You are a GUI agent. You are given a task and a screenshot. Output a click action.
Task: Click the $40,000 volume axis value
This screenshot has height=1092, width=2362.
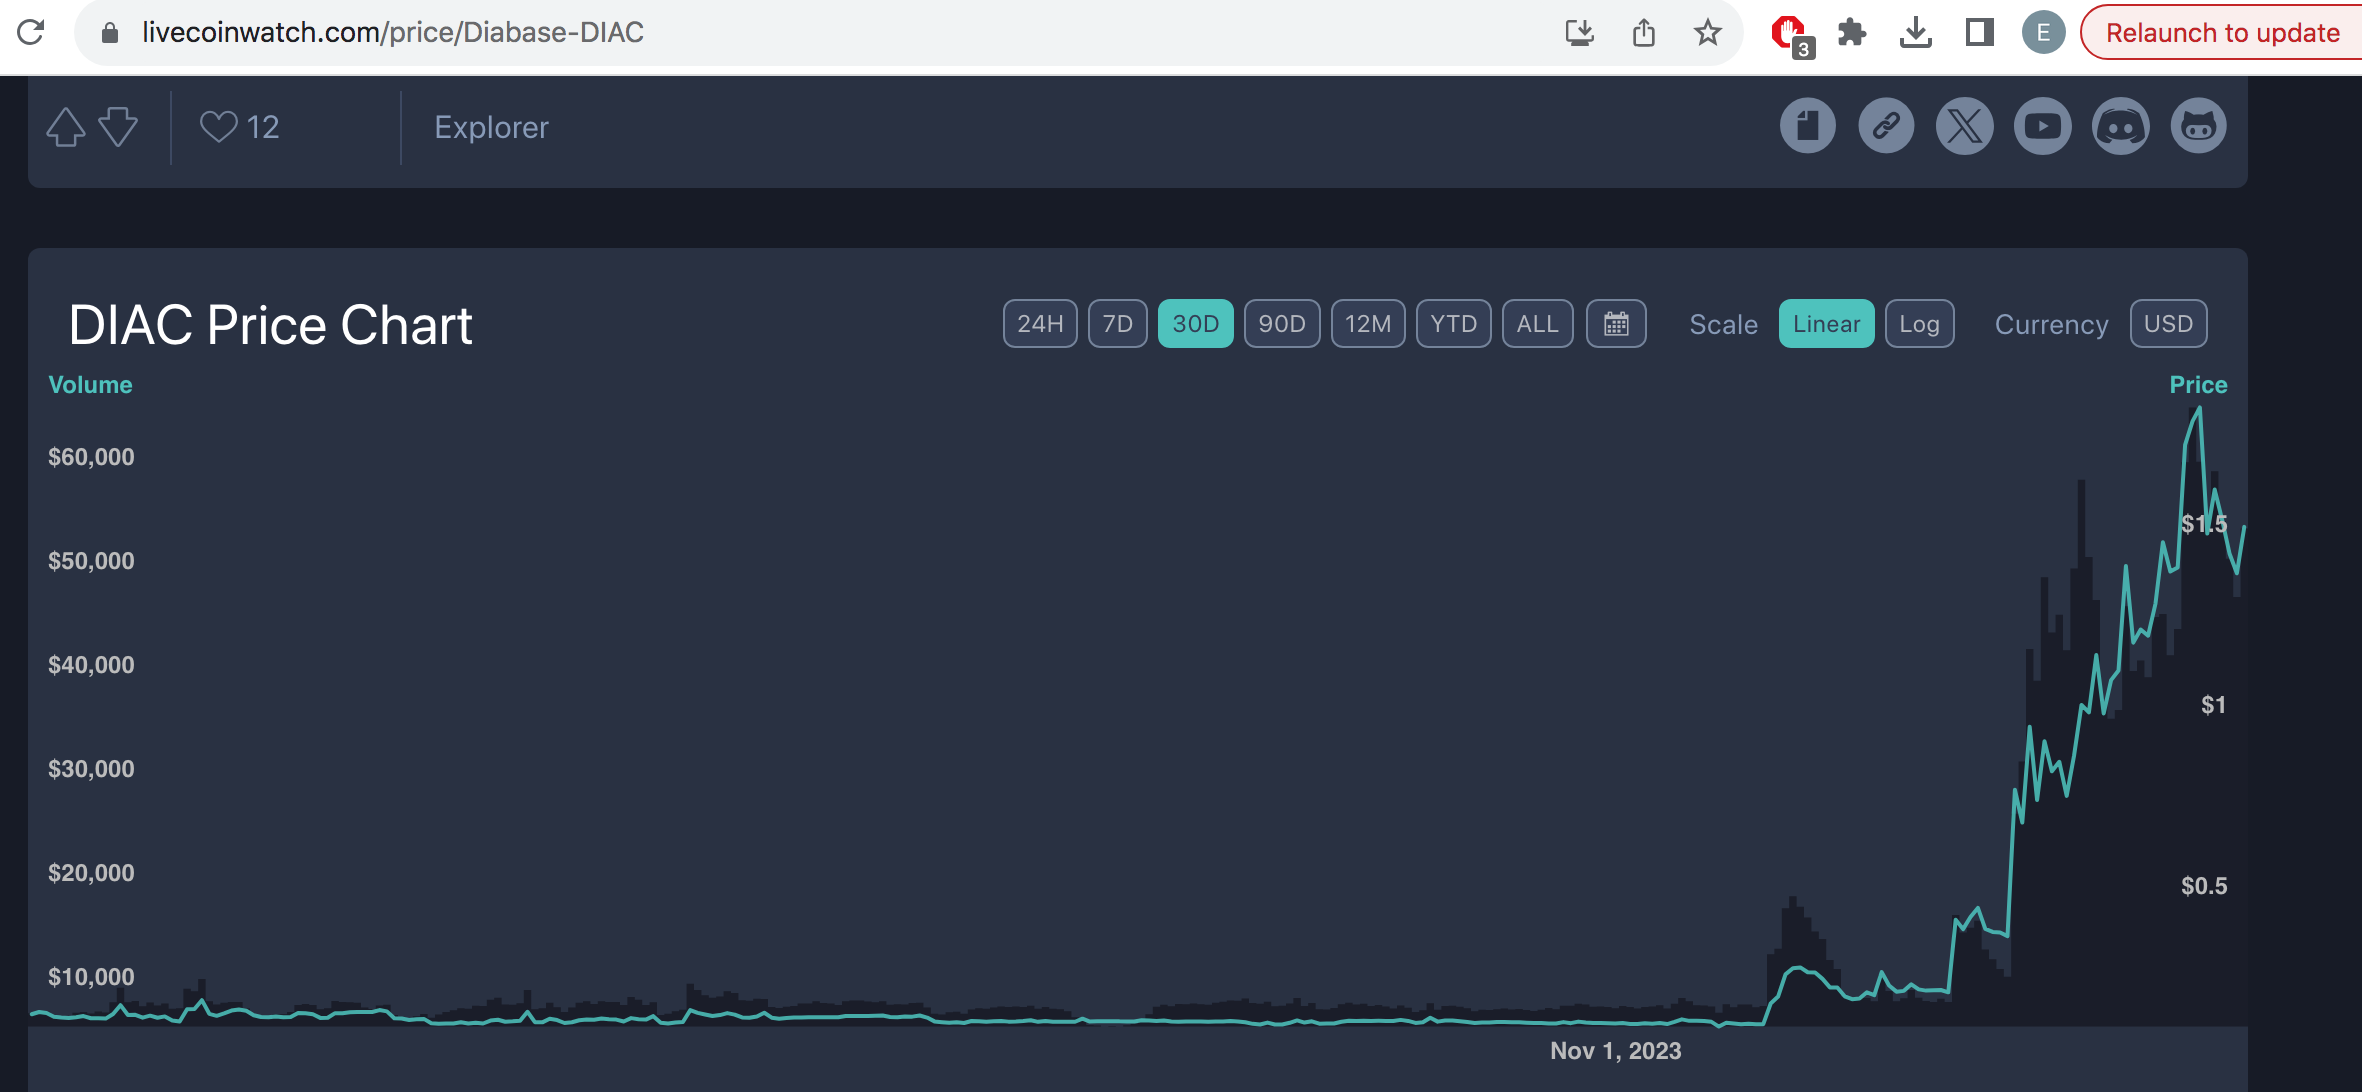point(91,665)
